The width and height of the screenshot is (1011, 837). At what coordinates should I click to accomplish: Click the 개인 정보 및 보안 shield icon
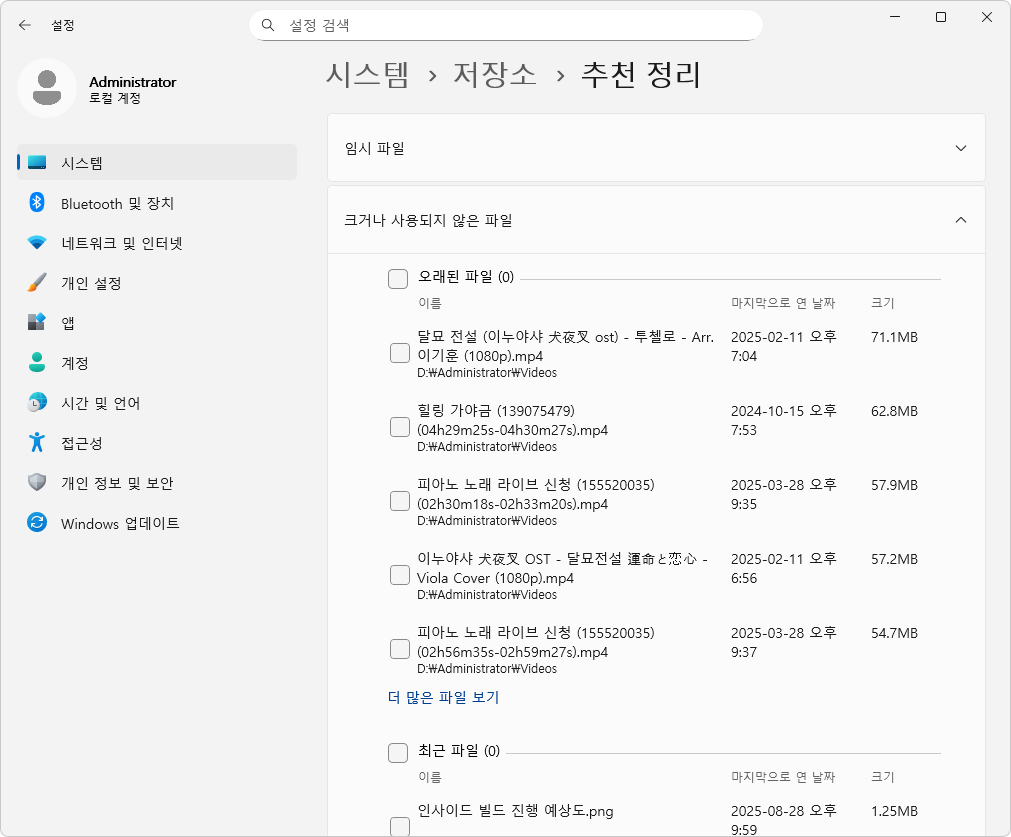click(37, 482)
